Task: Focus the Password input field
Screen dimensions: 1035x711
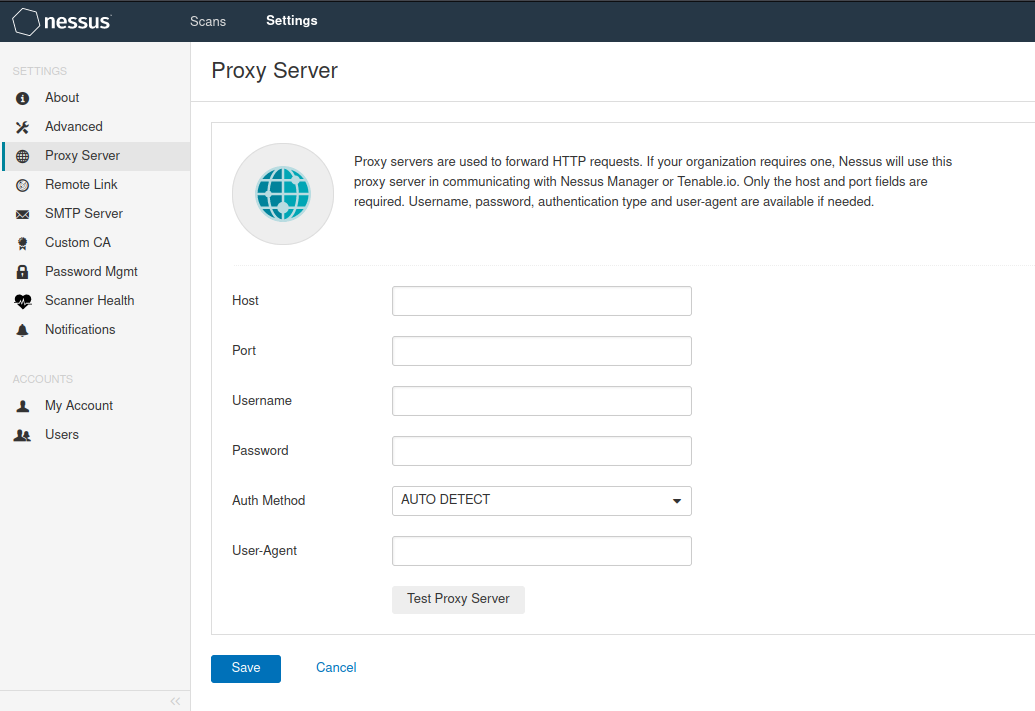Action: tap(542, 451)
